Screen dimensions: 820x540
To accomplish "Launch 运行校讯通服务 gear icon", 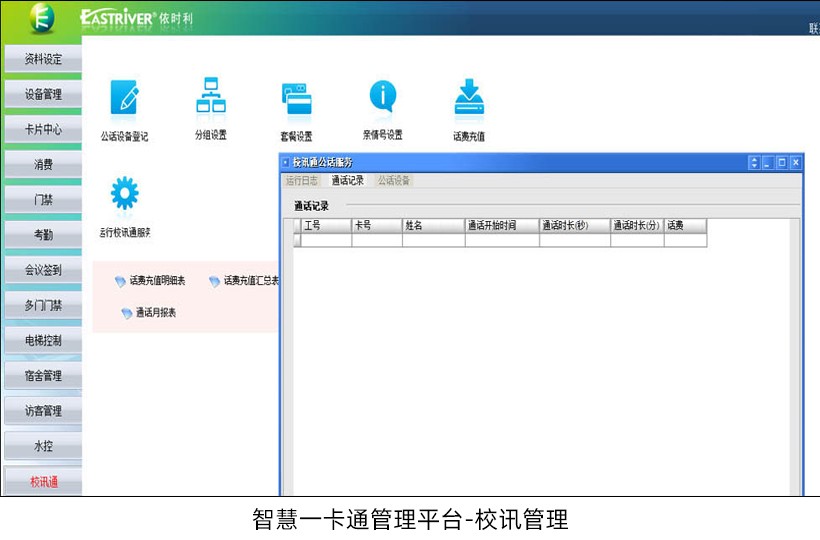I will click(124, 192).
